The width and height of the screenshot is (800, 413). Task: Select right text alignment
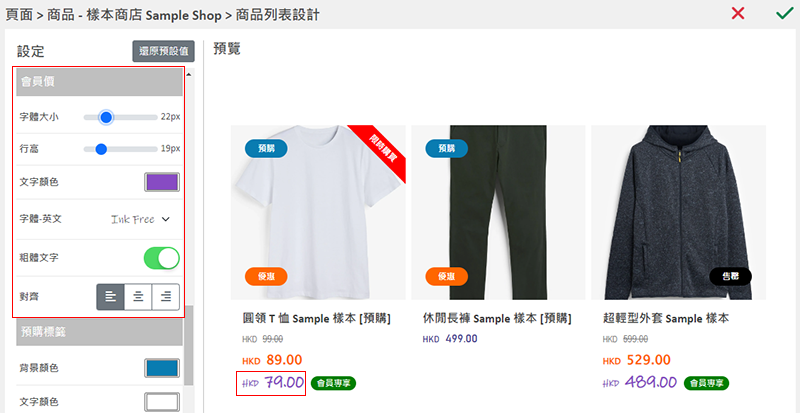[x=166, y=297]
